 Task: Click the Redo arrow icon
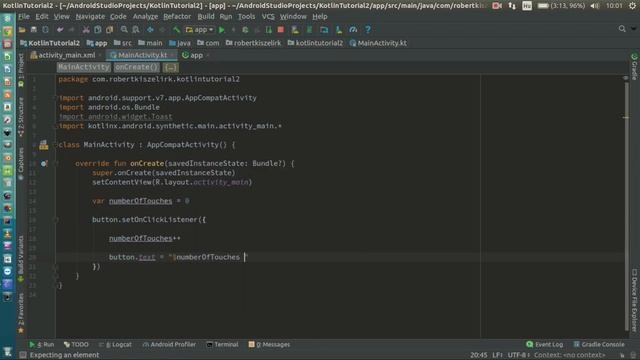(x=71, y=30)
